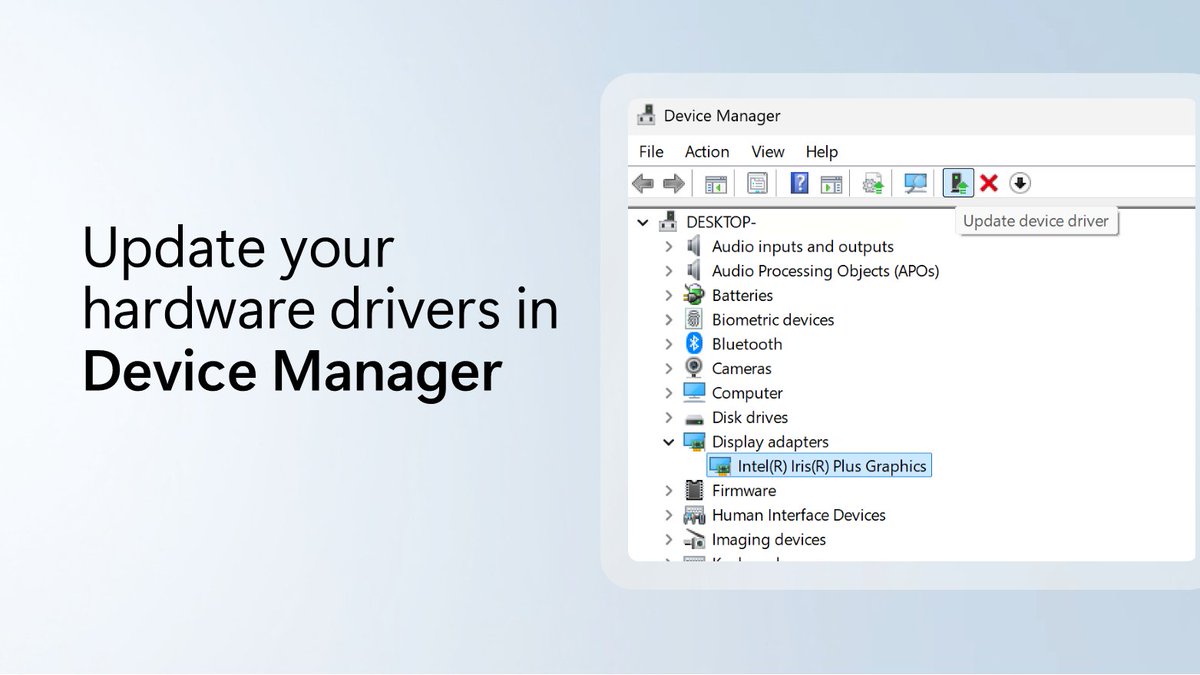Click the Device Manager title bar icon
Viewport: 1200px width, 675px height.
coord(646,115)
